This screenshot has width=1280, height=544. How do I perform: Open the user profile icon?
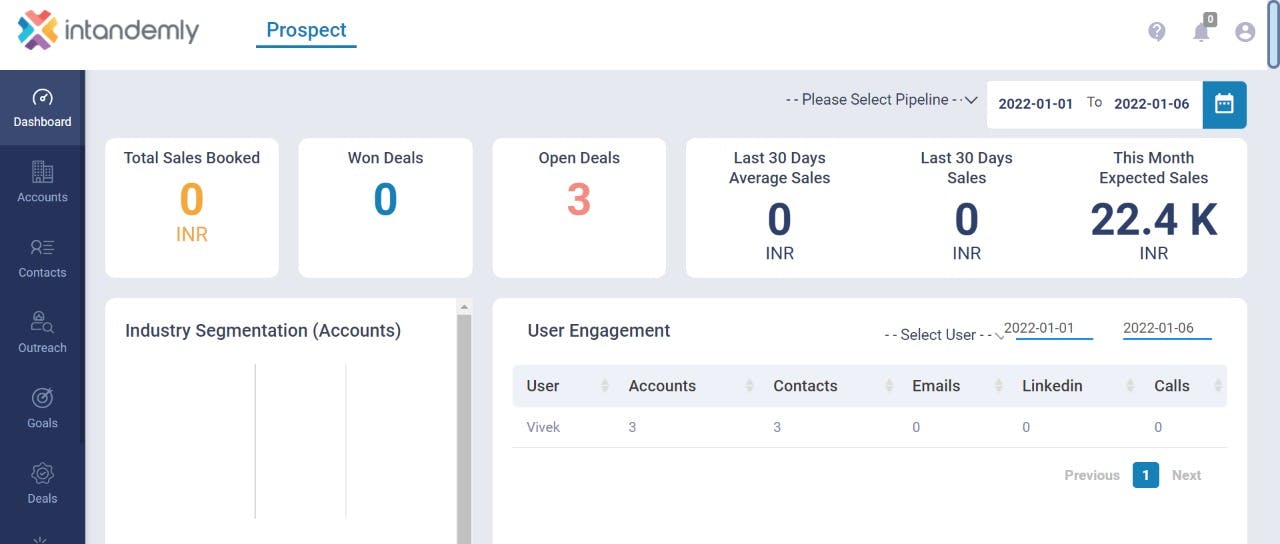point(1245,32)
